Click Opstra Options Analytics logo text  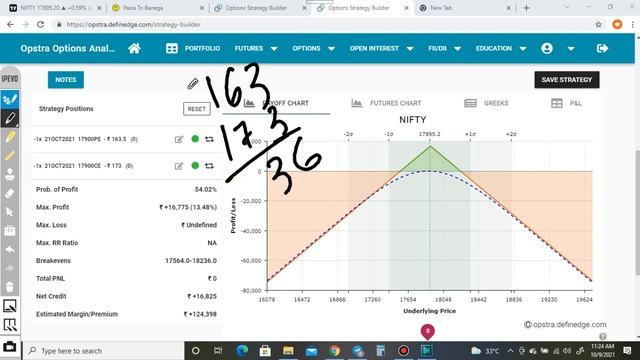click(68, 49)
